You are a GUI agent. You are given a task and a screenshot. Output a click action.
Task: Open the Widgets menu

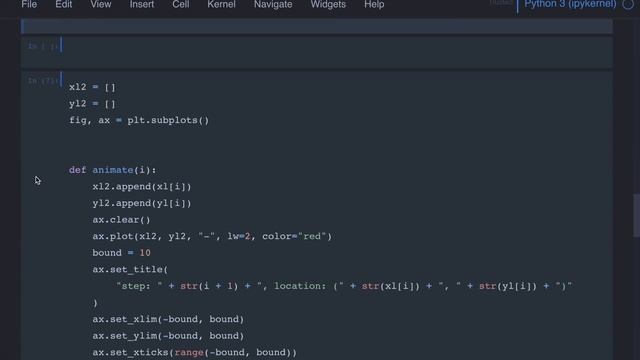click(328, 4)
